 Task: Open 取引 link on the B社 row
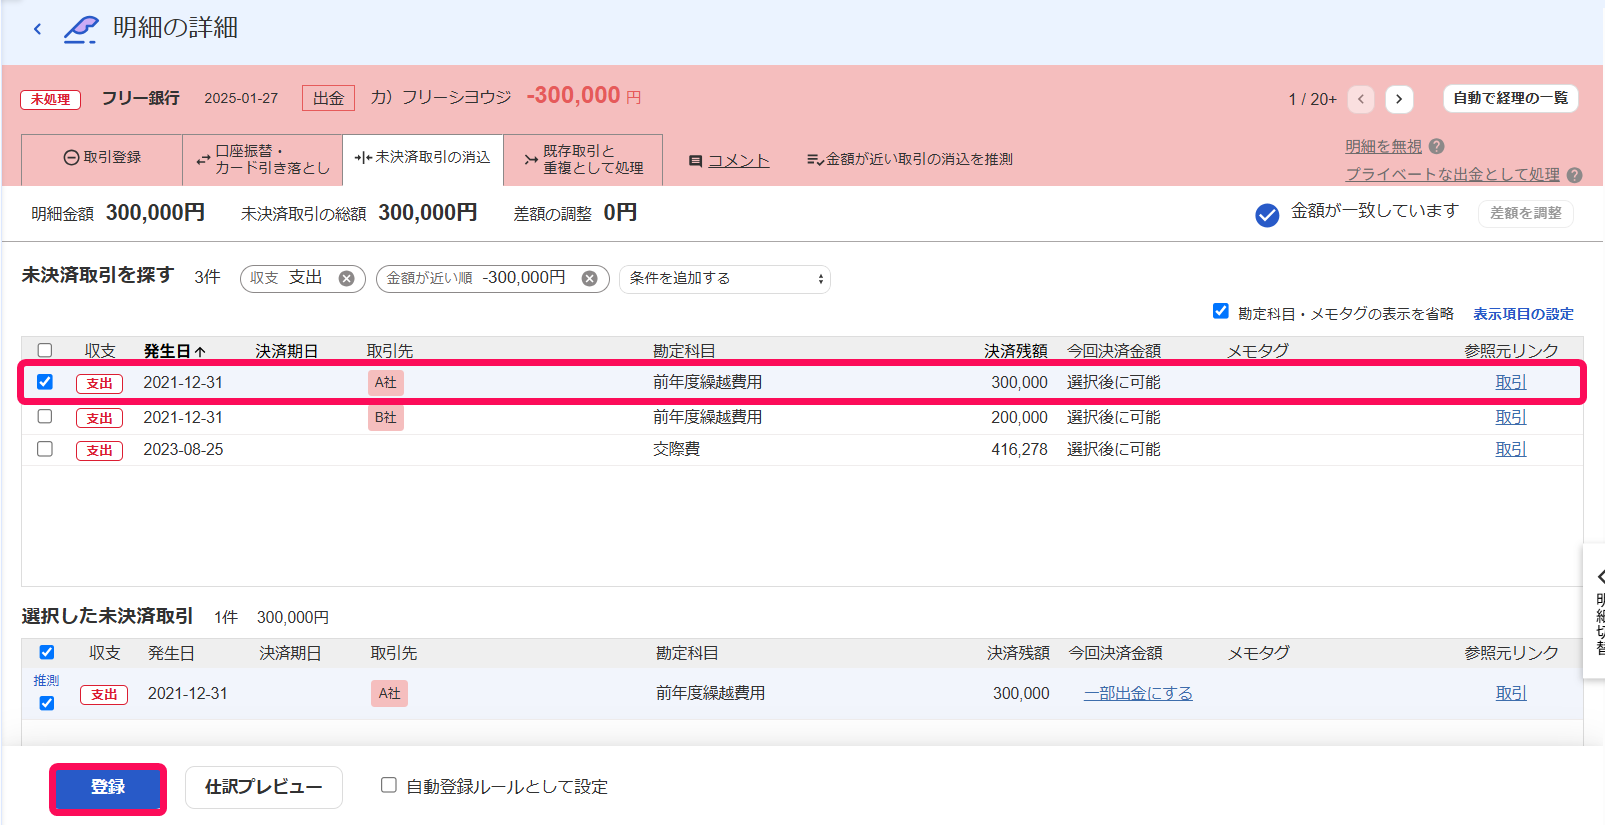(x=1511, y=417)
